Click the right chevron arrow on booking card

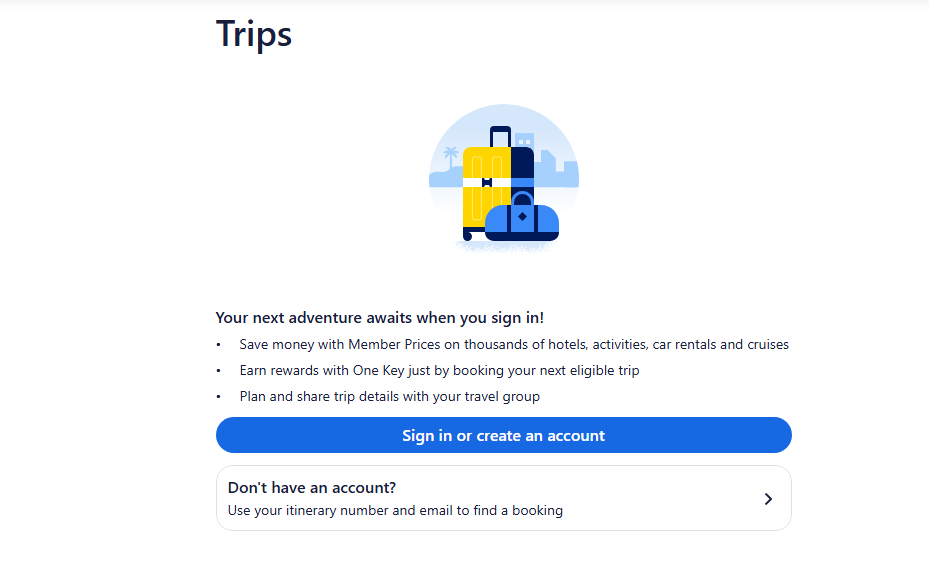click(768, 498)
